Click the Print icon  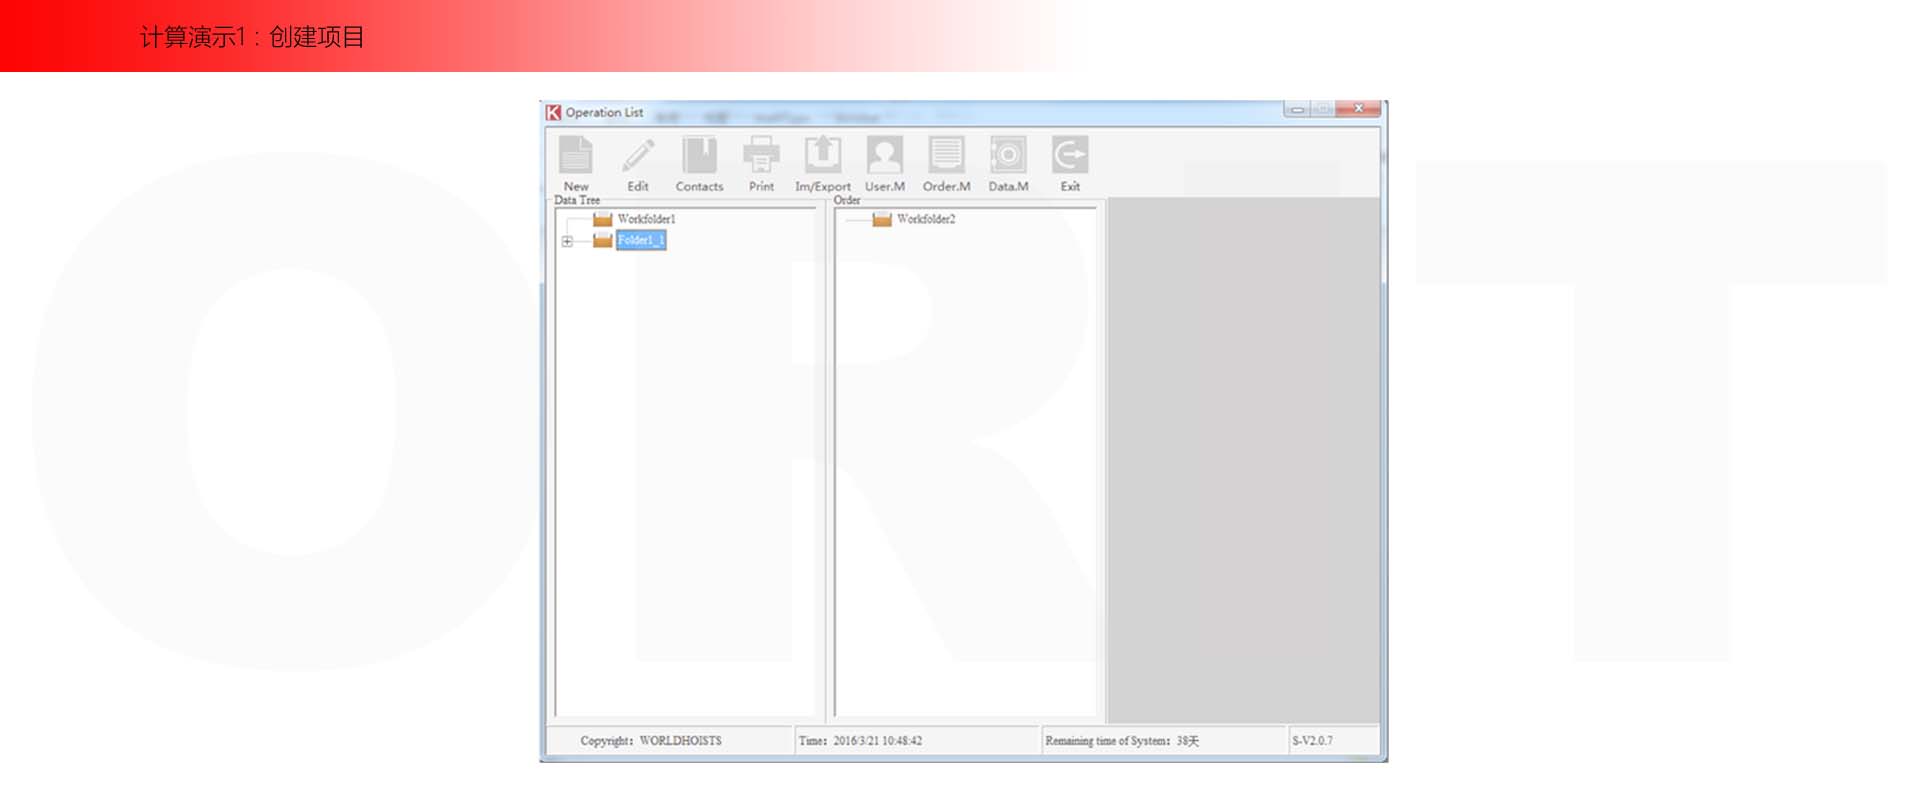click(x=761, y=157)
